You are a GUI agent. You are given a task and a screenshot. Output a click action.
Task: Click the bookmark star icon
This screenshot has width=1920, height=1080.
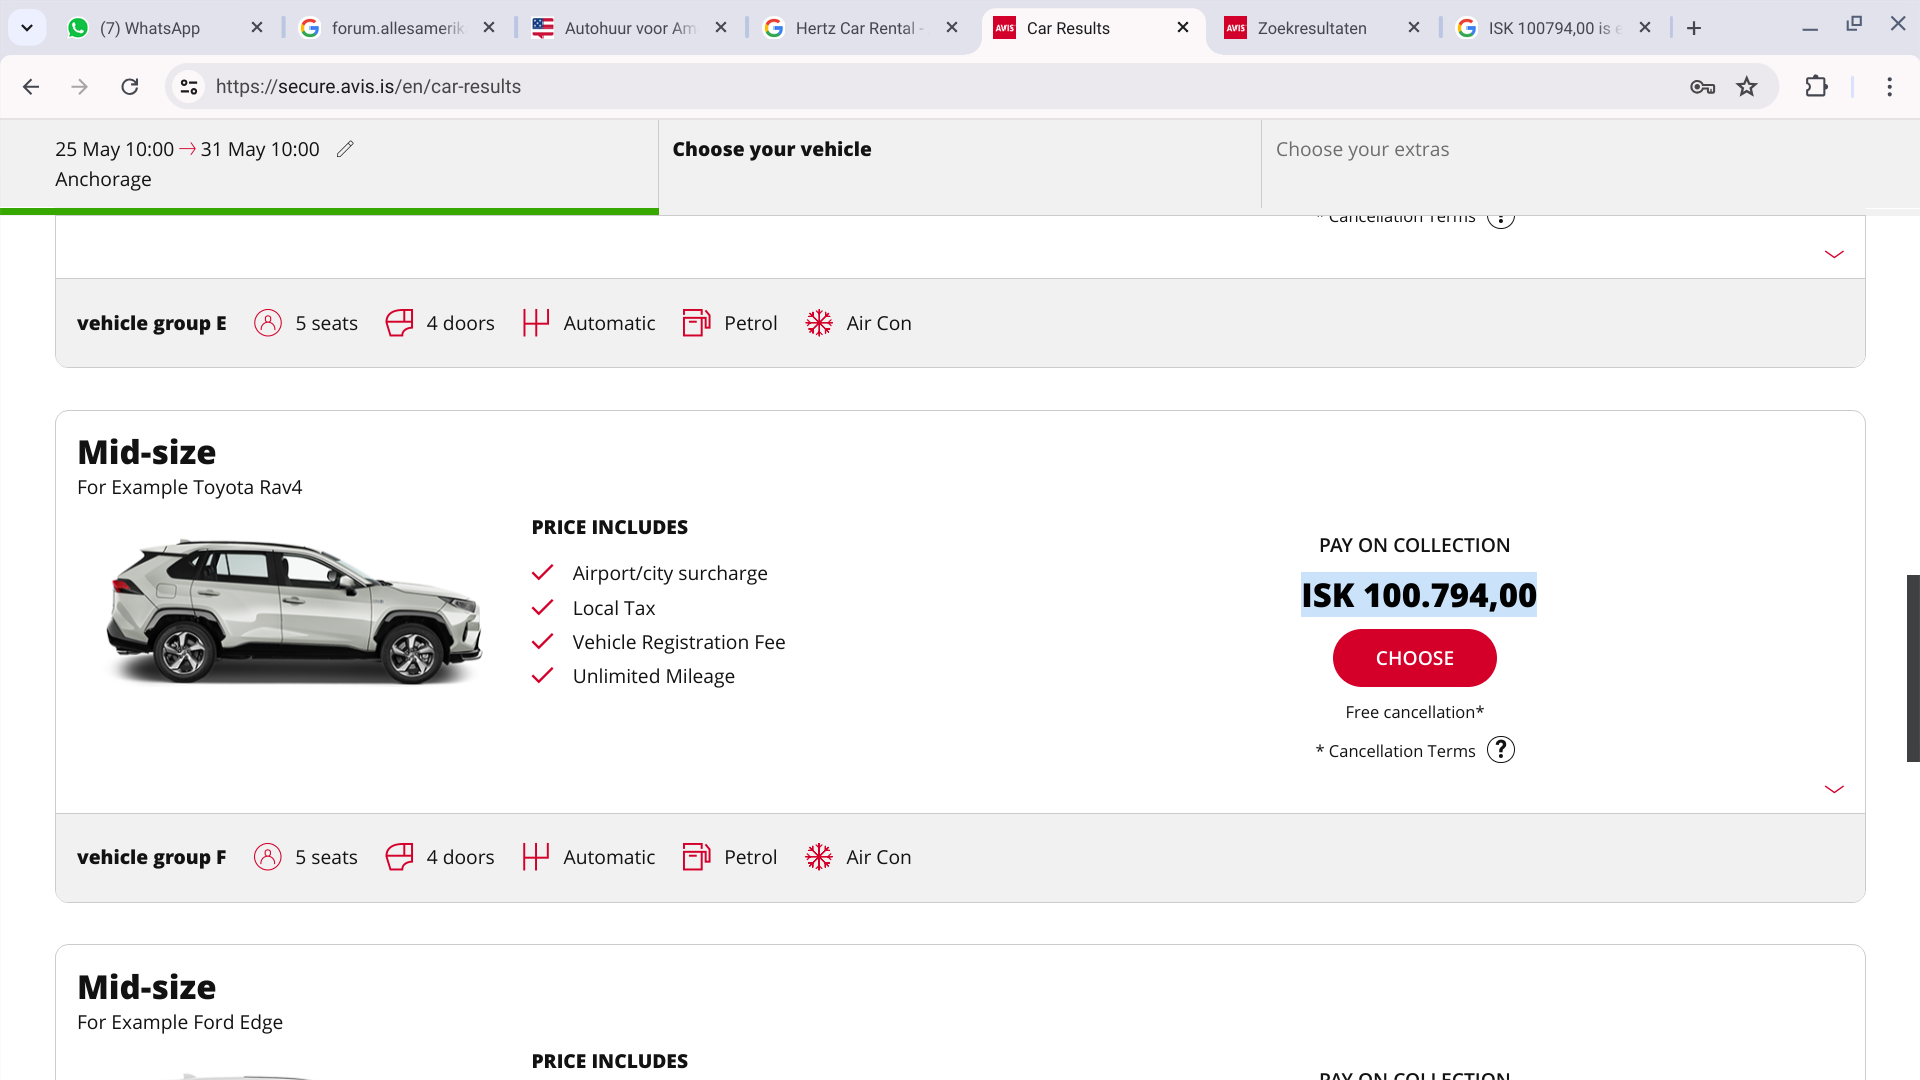tap(1746, 87)
